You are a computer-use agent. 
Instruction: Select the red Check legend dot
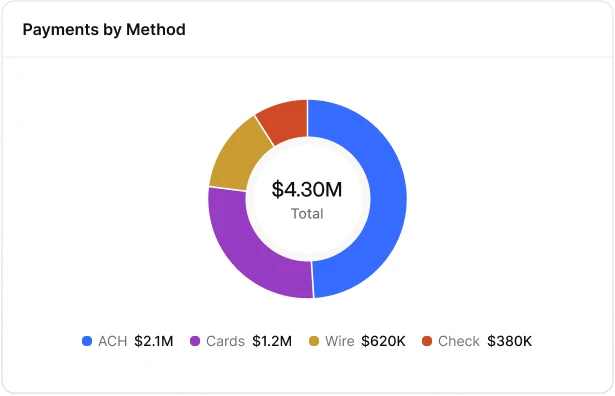(427, 341)
